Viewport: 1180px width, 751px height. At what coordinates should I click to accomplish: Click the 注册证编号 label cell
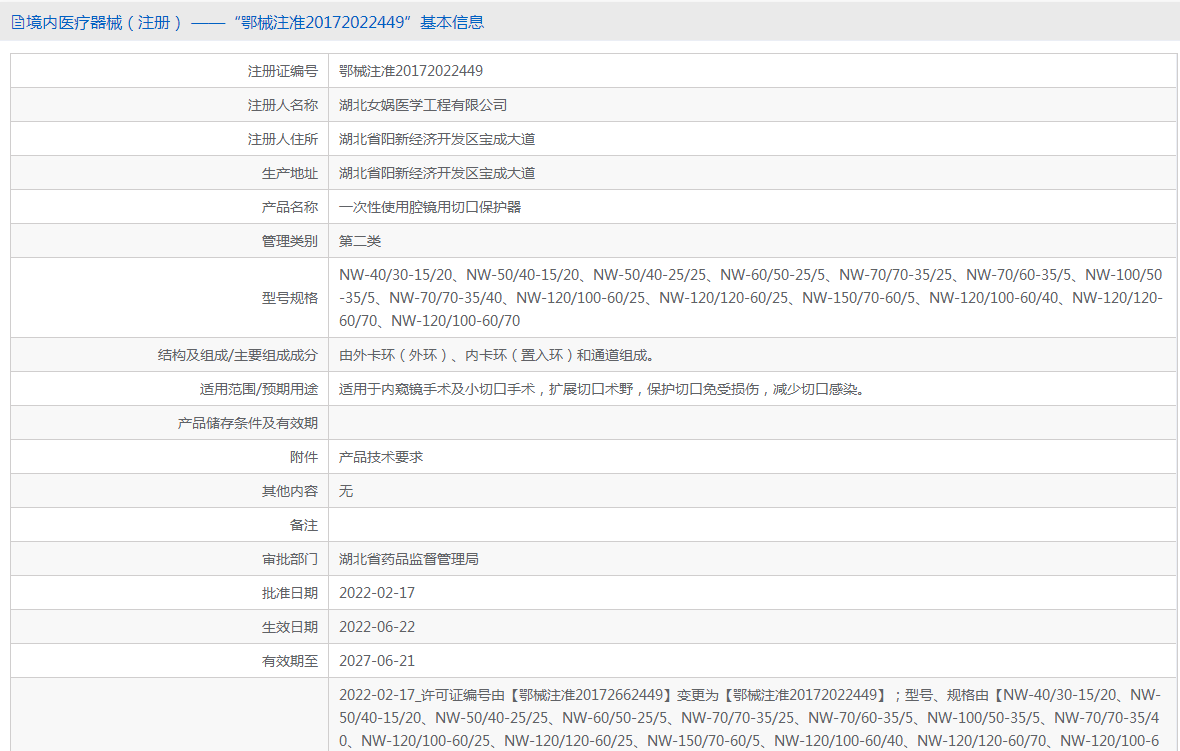pos(169,71)
